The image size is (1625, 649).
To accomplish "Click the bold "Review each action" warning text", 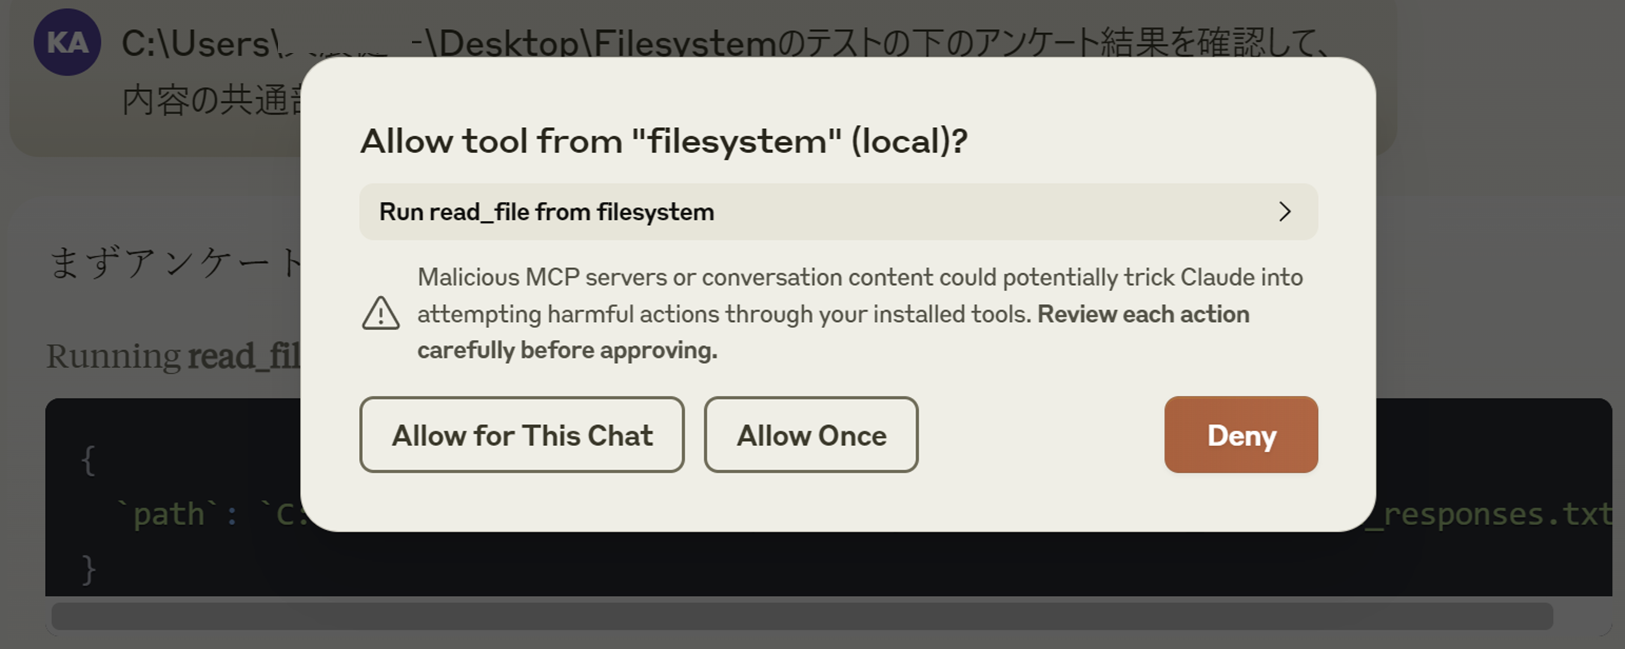I will 1143,314.
